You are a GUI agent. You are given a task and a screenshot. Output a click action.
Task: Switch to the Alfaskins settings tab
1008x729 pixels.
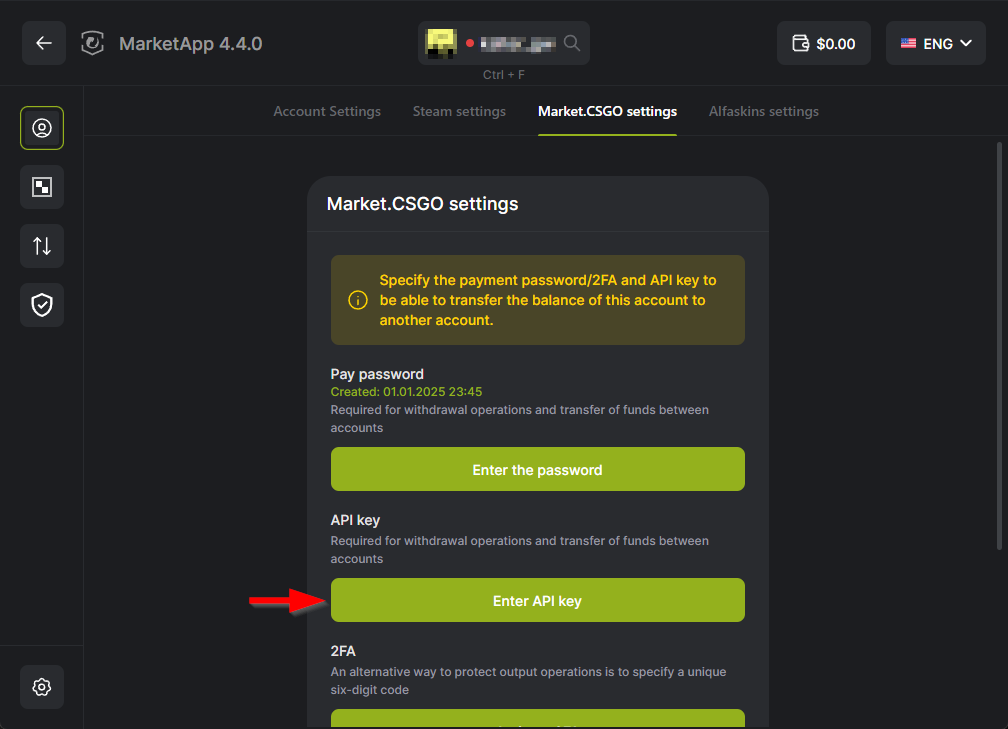coord(764,111)
